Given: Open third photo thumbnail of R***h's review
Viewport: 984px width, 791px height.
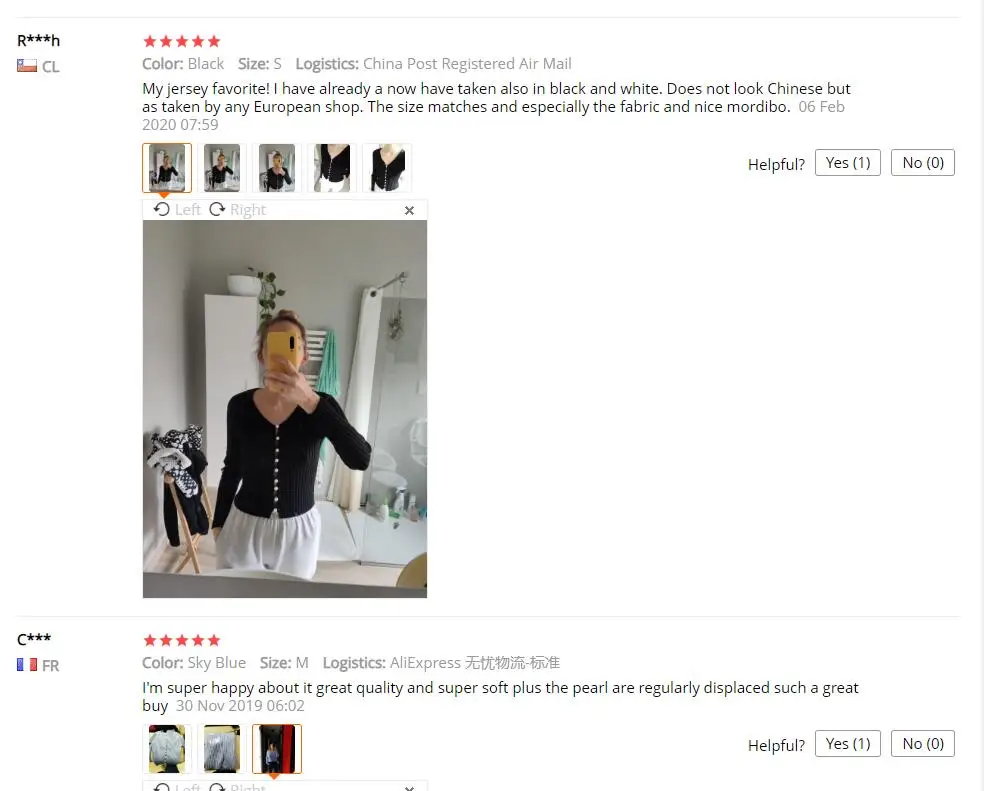Looking at the screenshot, I should pos(277,168).
